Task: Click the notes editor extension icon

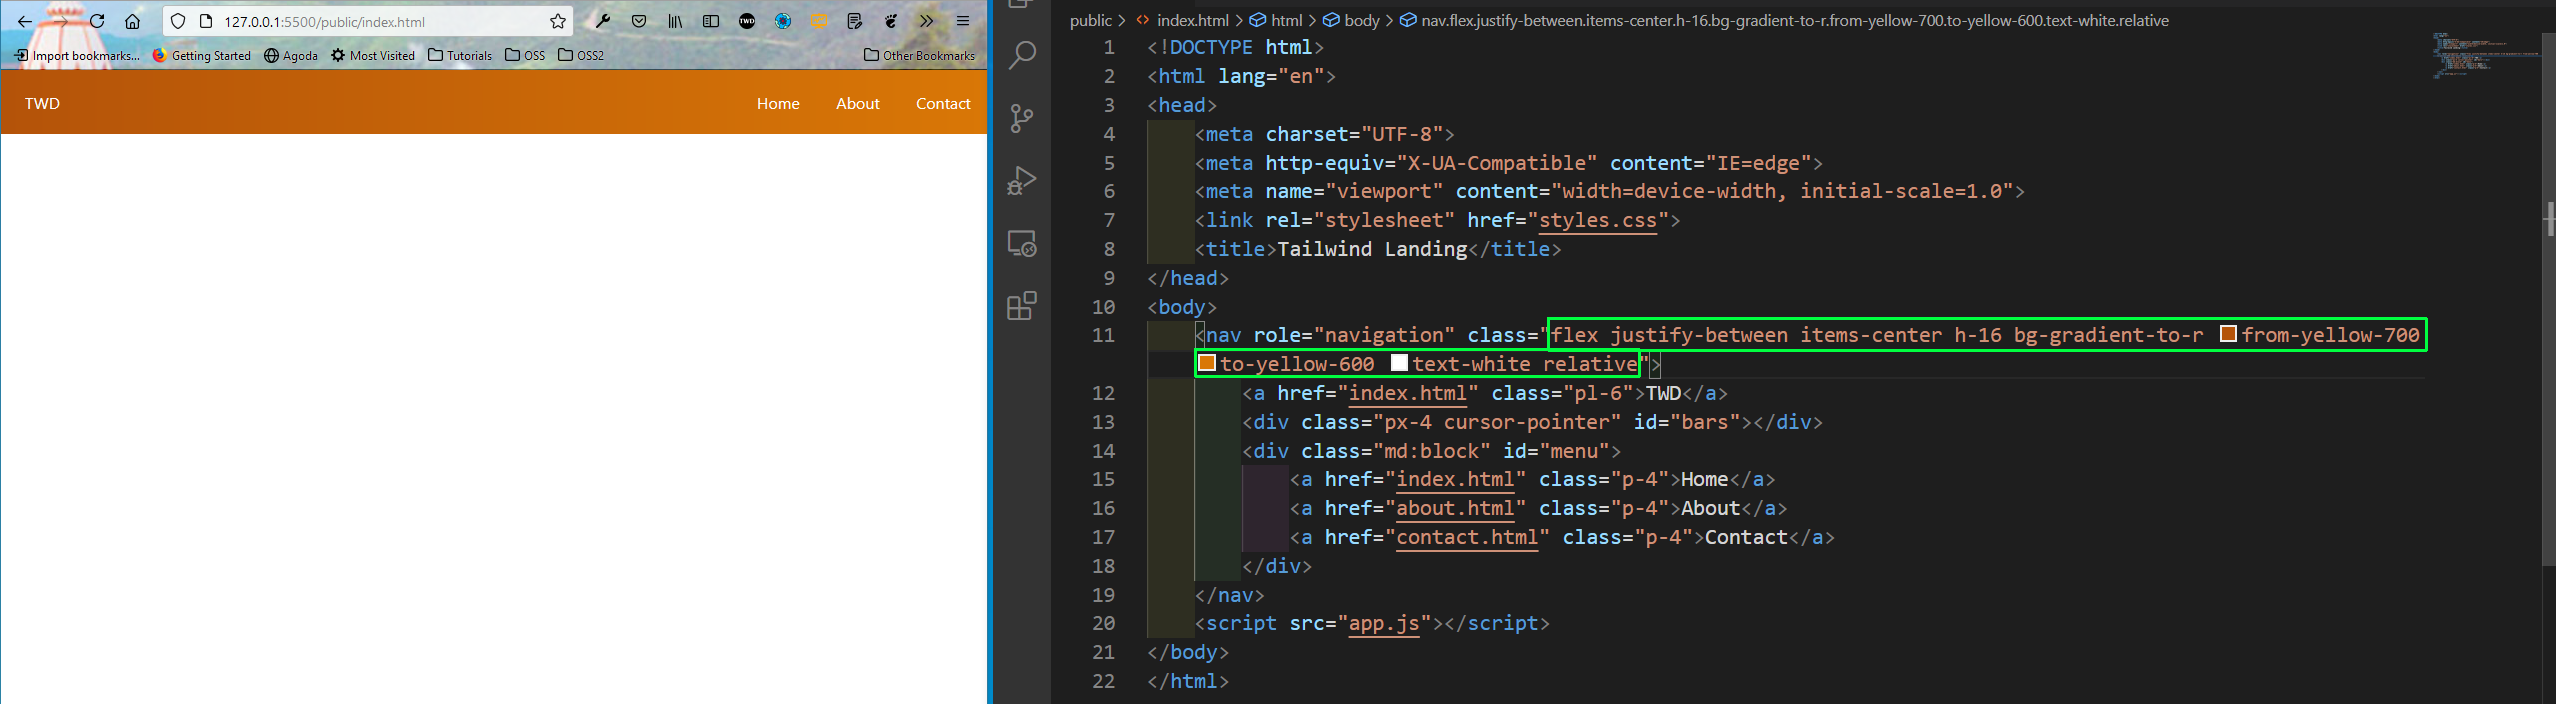Action: click(x=855, y=21)
